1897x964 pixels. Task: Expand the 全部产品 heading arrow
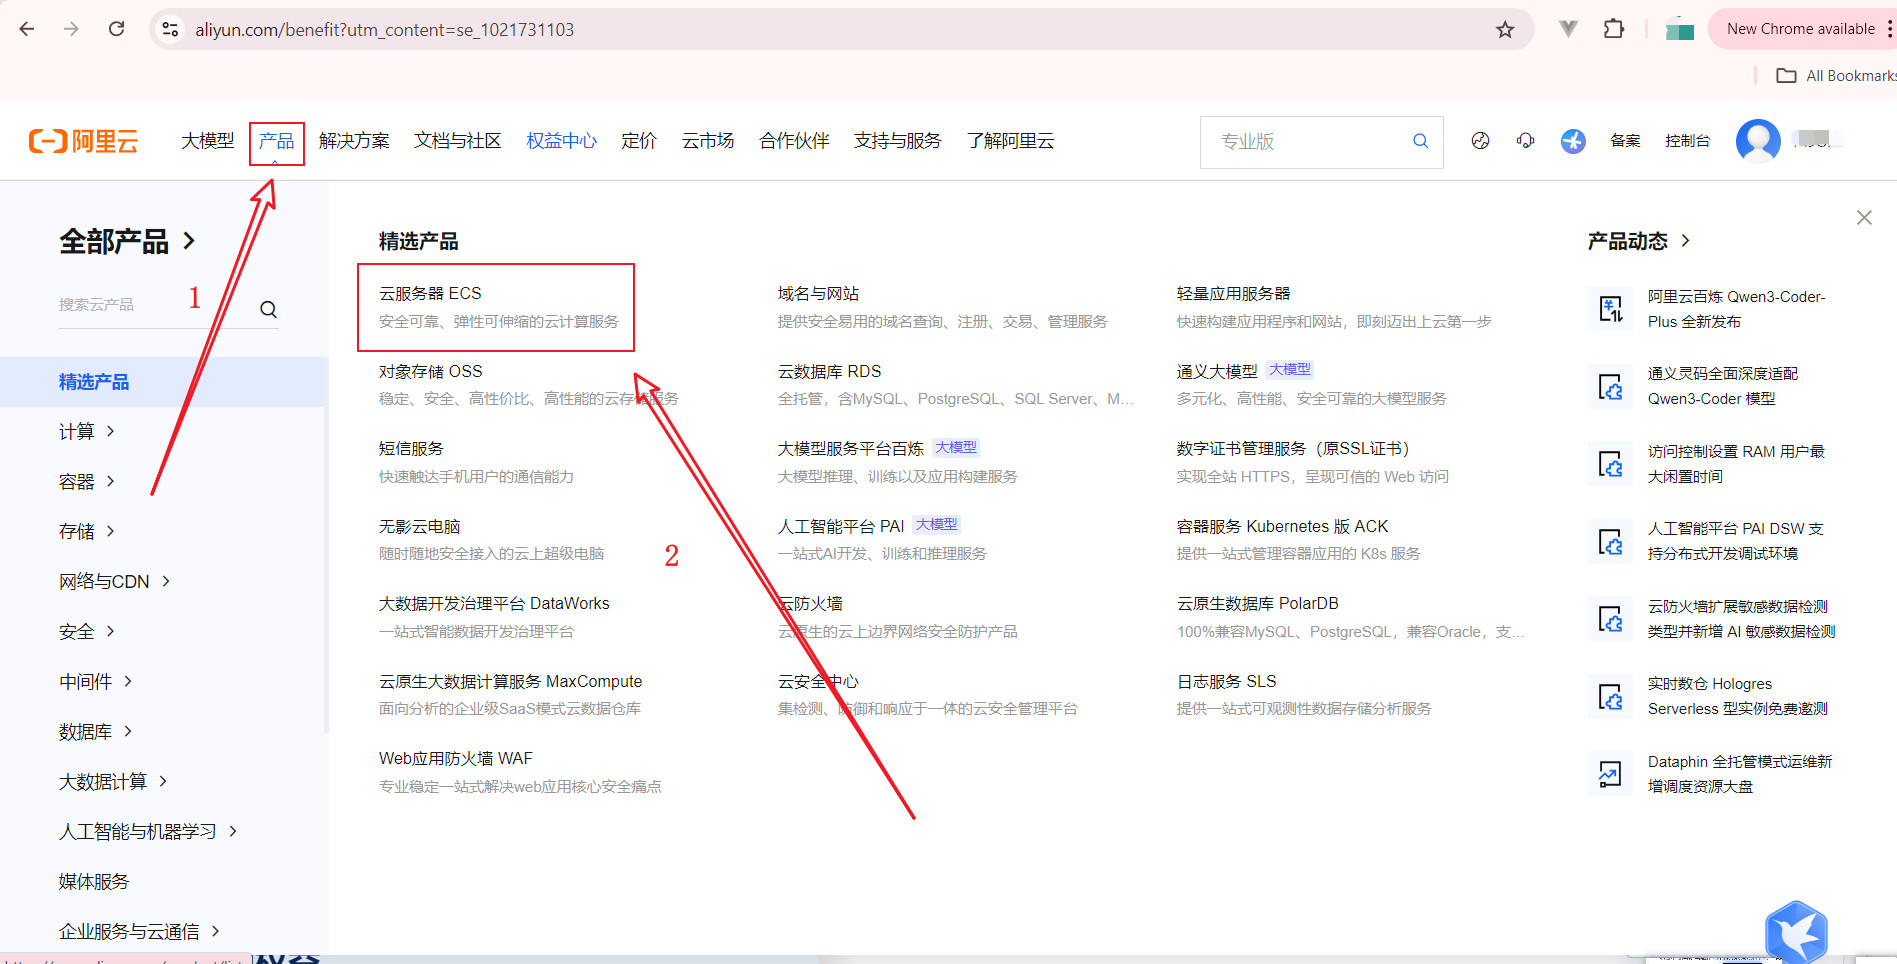pos(189,241)
